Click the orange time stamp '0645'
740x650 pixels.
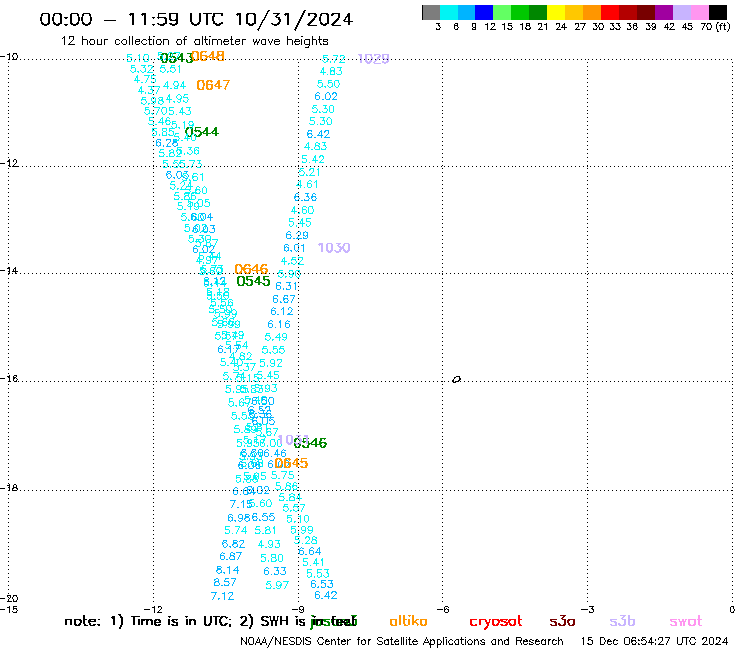tap(291, 463)
